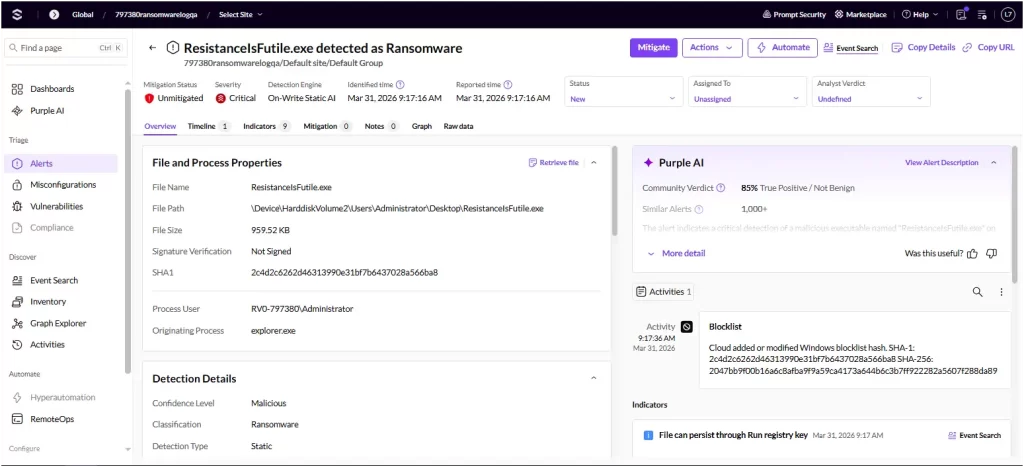Open the Dashboards sidebar item icon
1024x467 pixels.
tap(18, 89)
